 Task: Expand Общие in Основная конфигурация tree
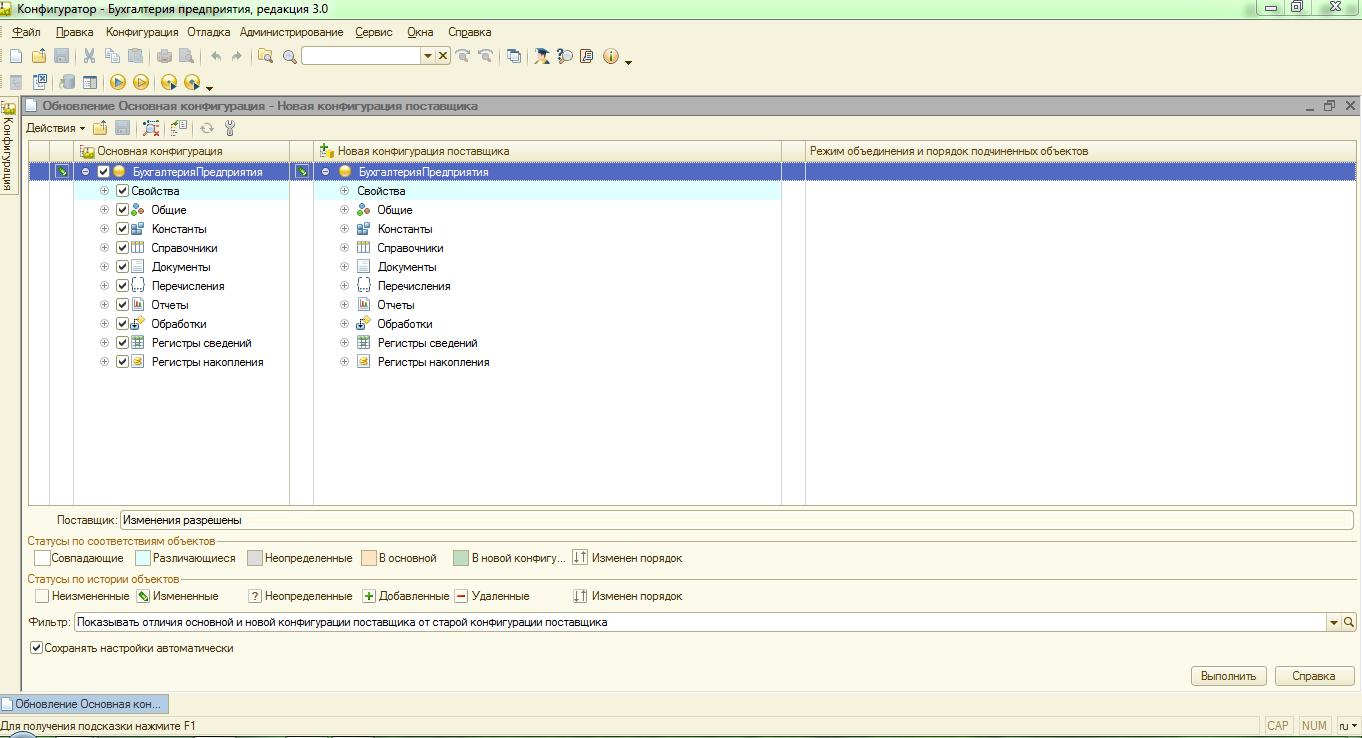point(104,210)
